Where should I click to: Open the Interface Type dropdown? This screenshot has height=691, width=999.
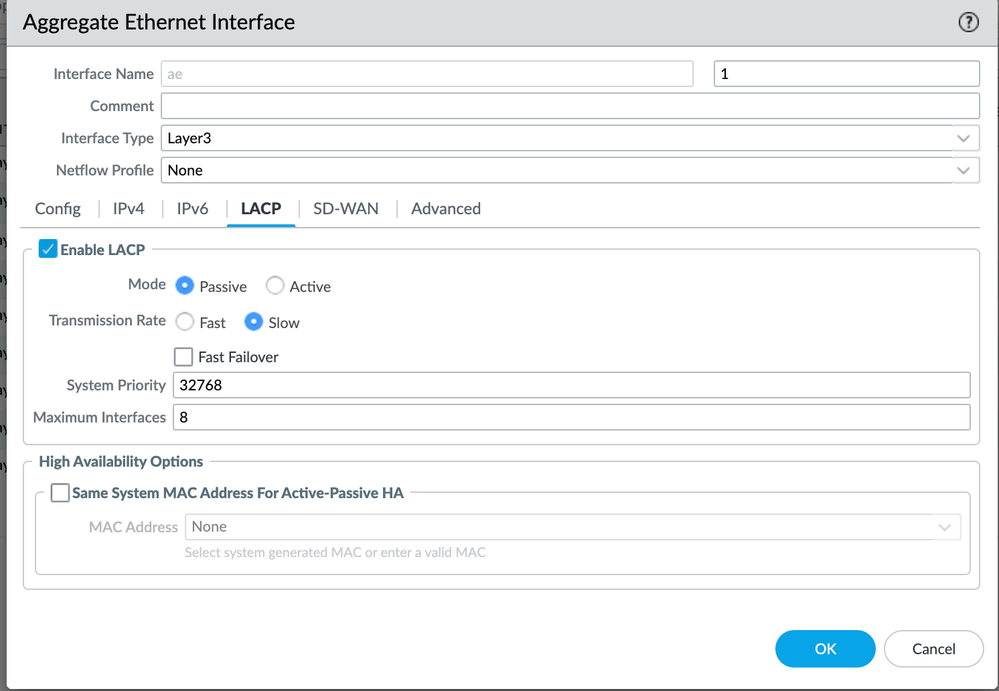570,138
